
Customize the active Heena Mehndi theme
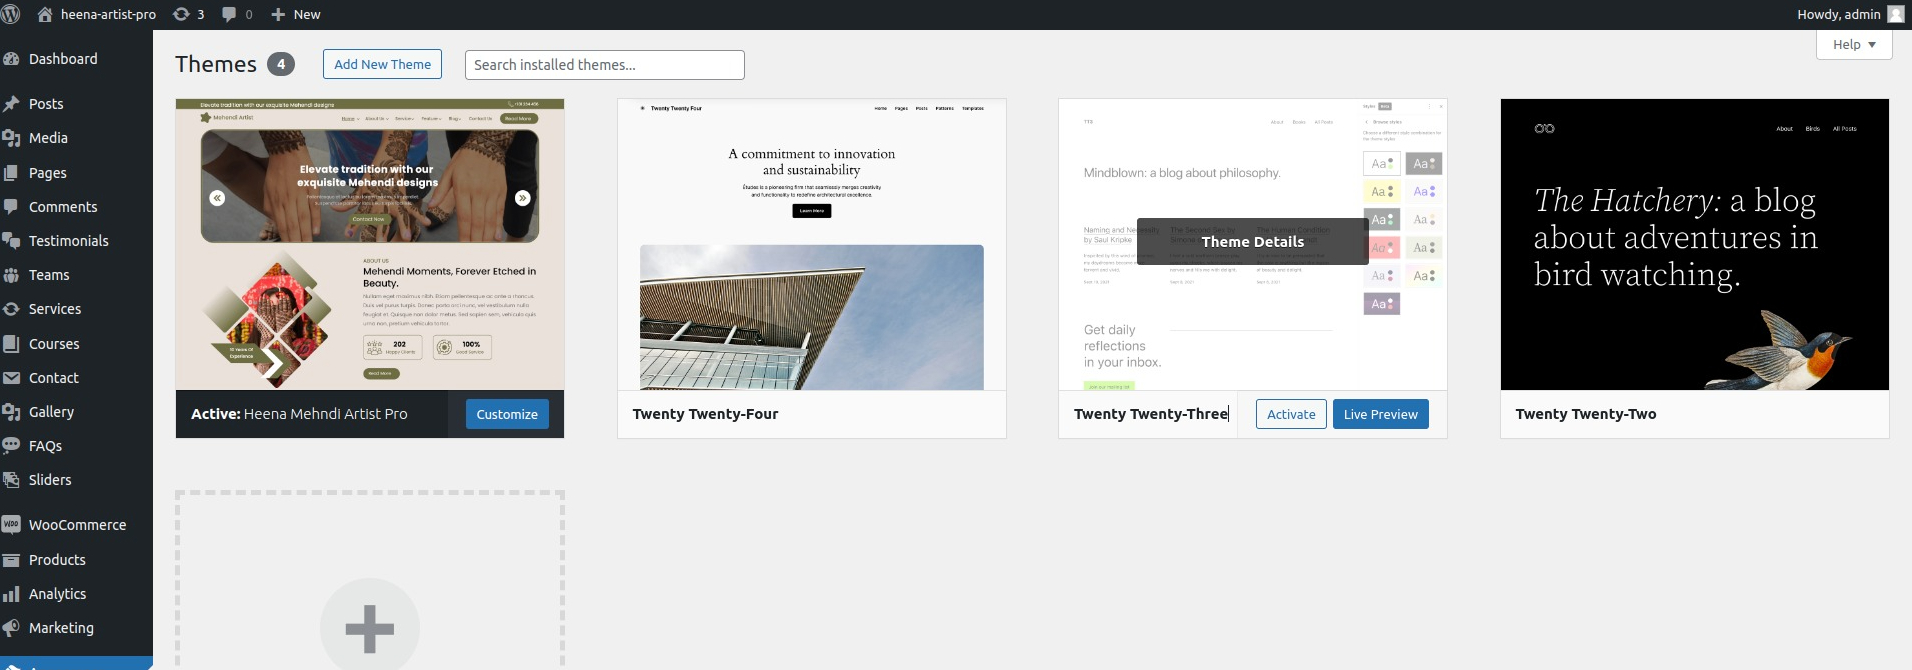point(507,414)
